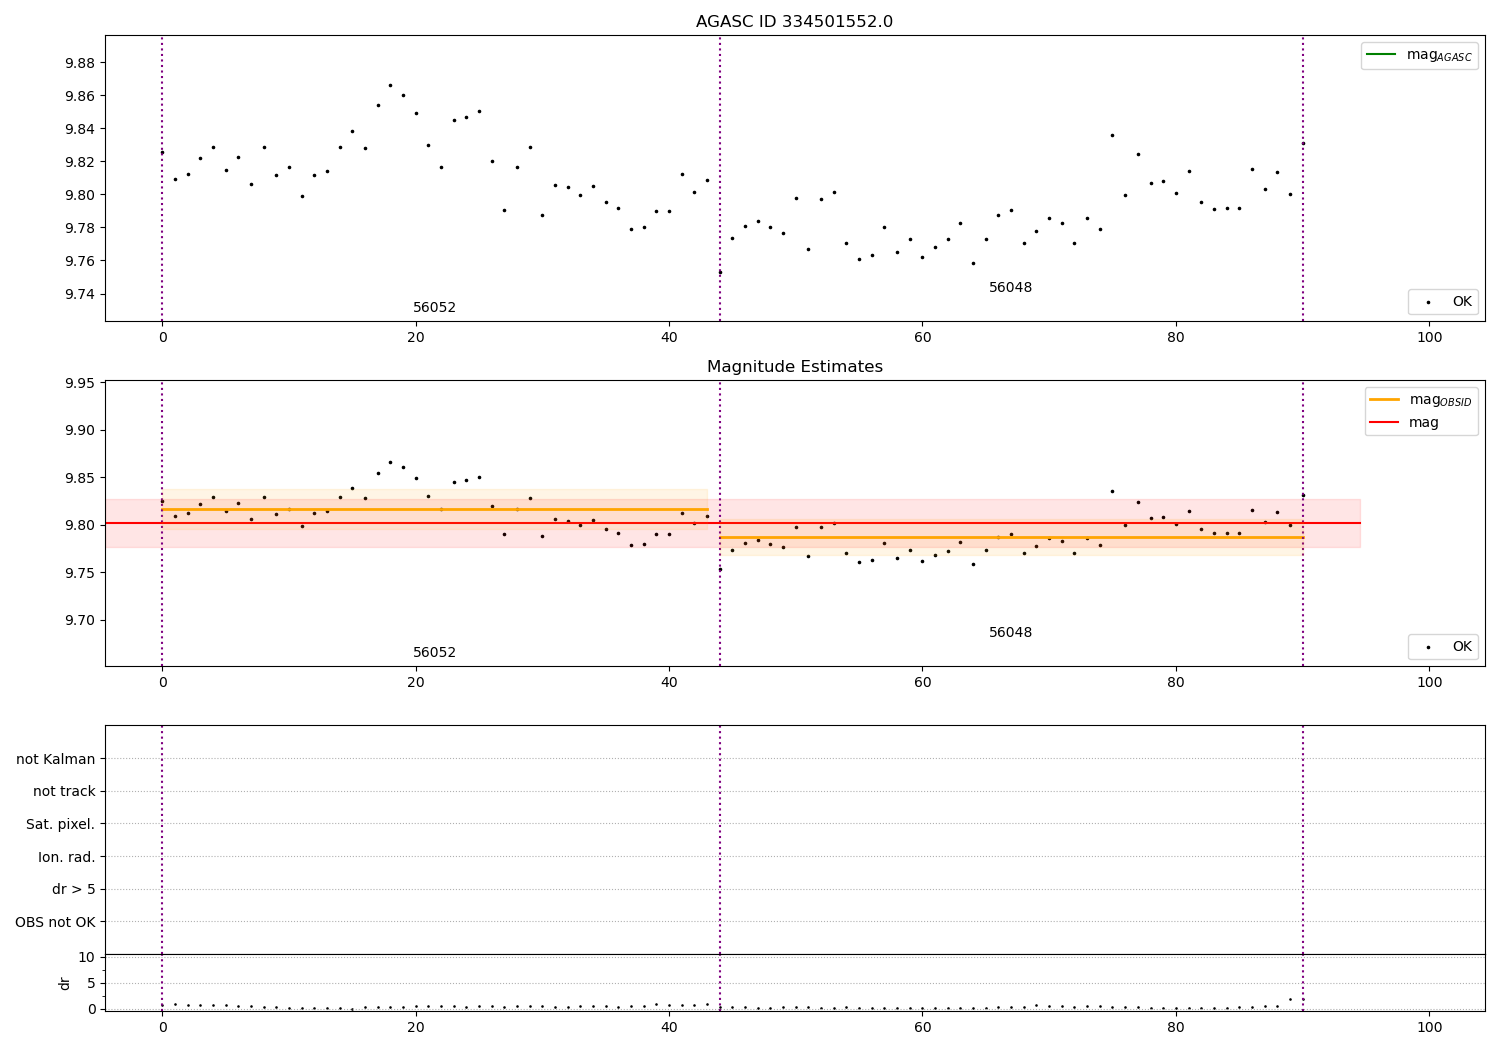Click the x-axis tick 60 under the Magnitude Estimates plot

point(922,683)
